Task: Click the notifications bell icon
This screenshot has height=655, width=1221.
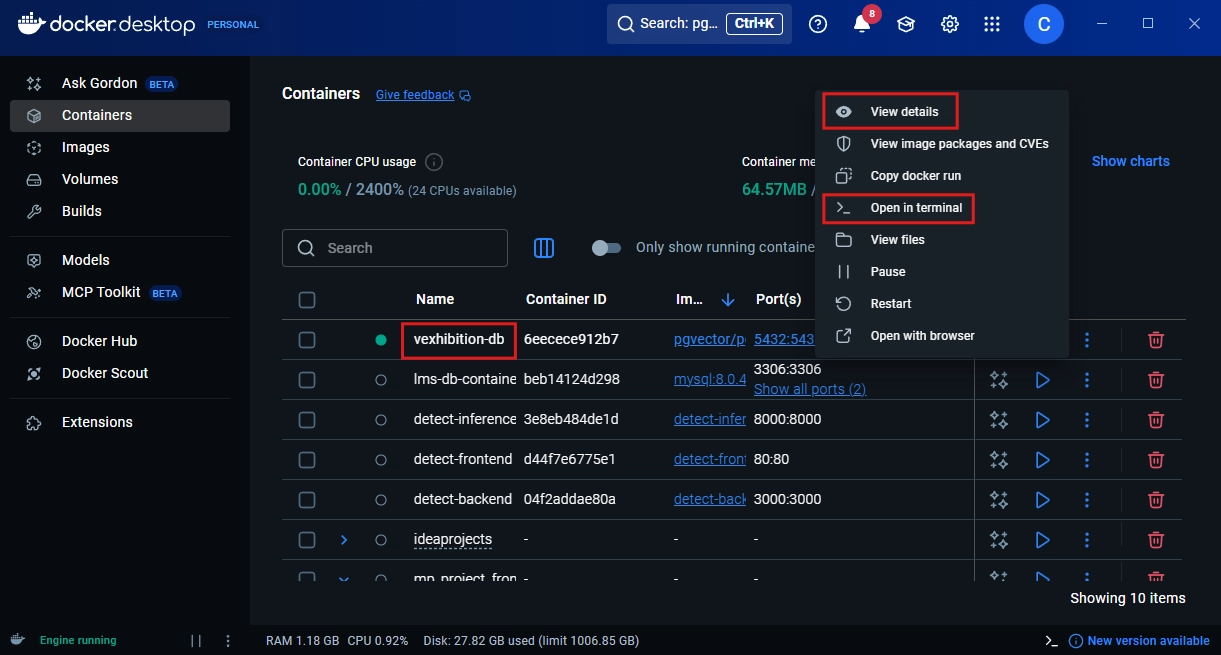Action: coord(862,24)
